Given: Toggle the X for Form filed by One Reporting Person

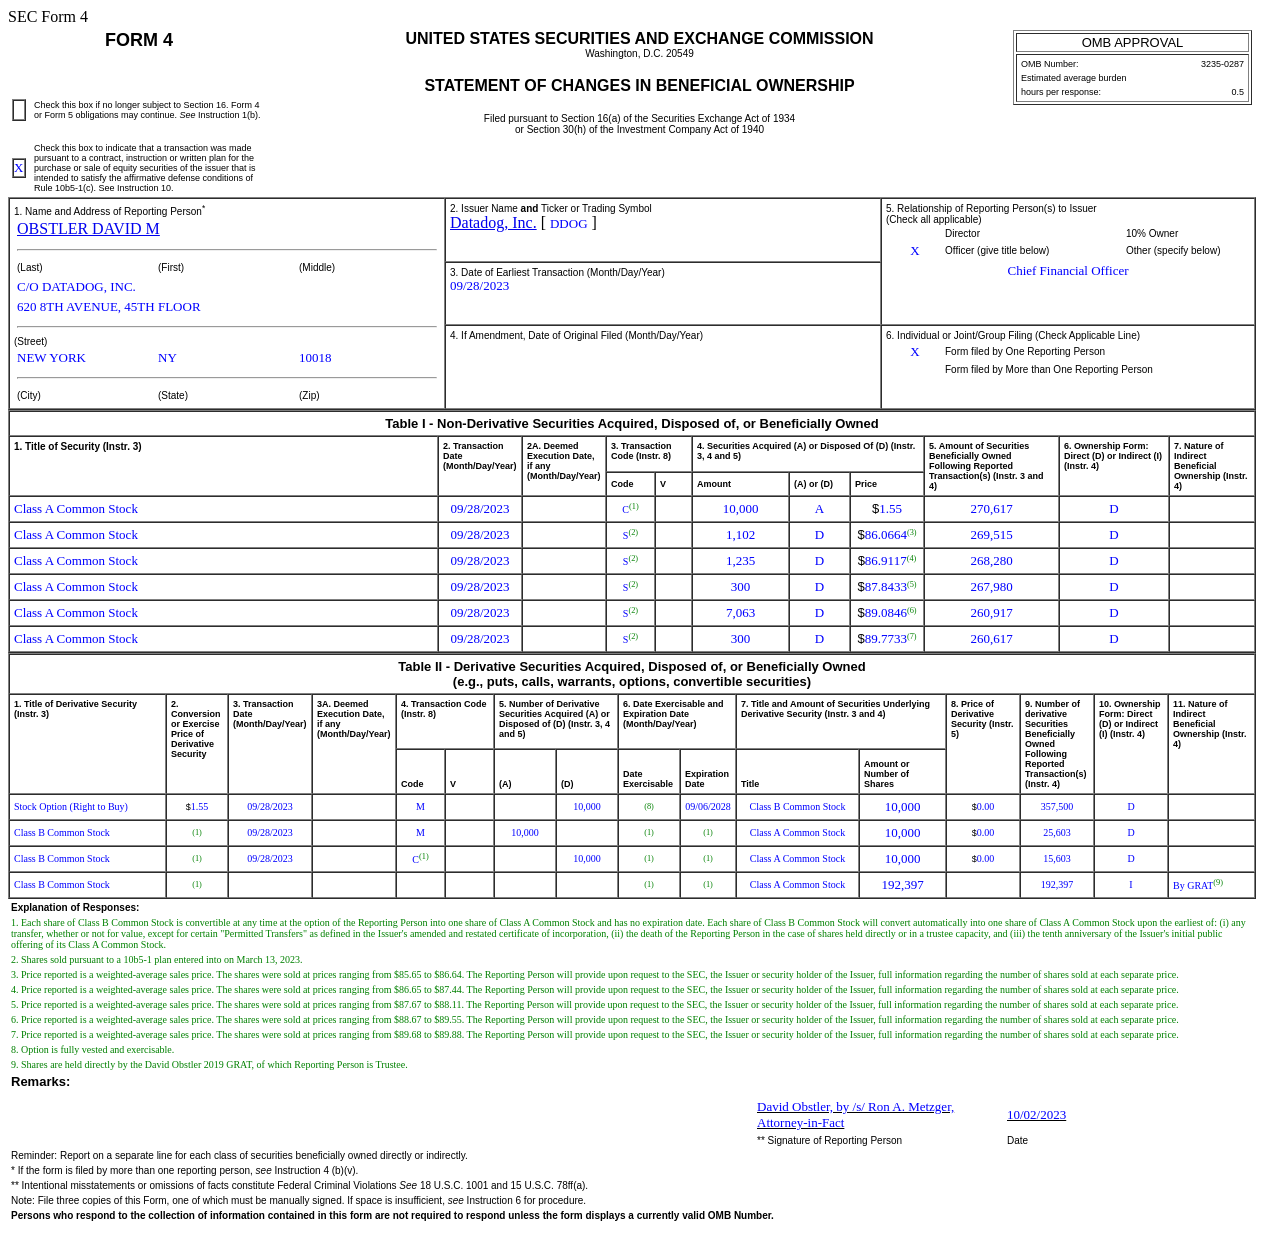Looking at the screenshot, I should tap(915, 352).
